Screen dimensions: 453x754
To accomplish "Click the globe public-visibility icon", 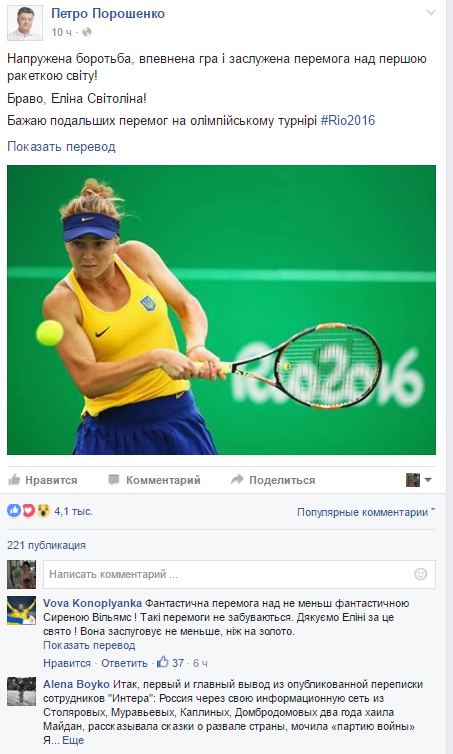I will [87, 32].
